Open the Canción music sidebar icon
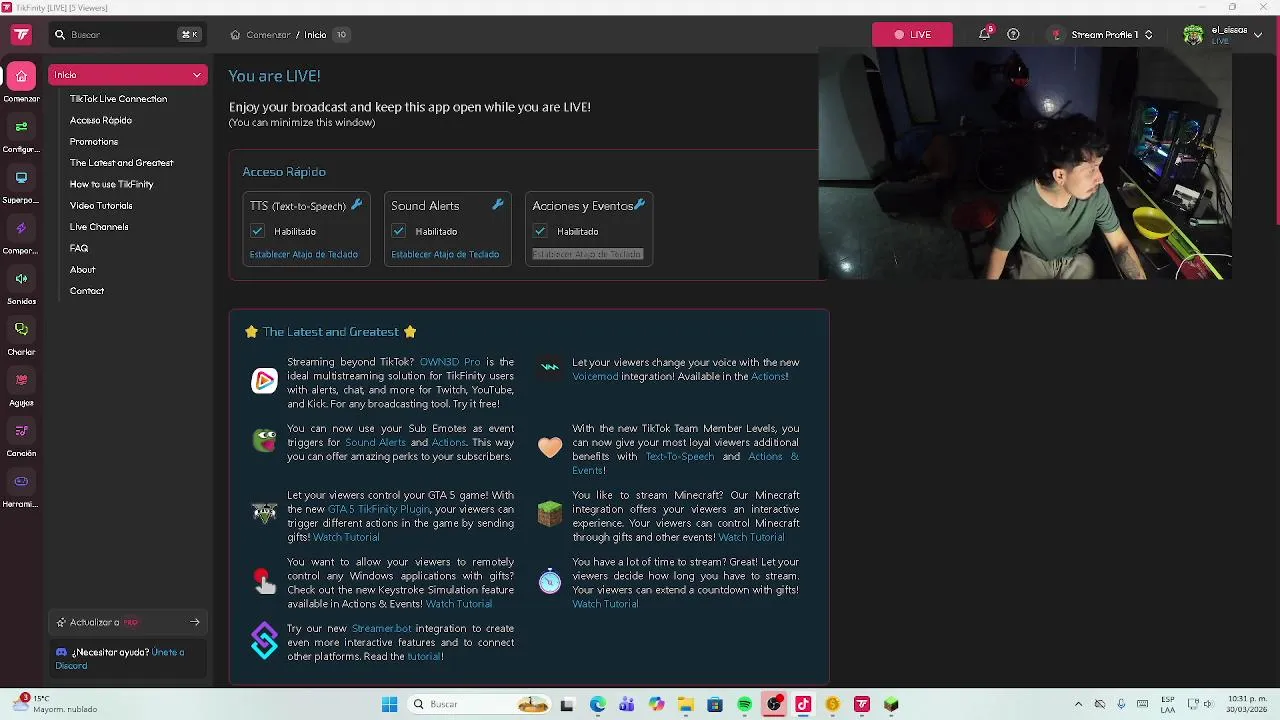This screenshot has height=720, width=1280. [21, 431]
